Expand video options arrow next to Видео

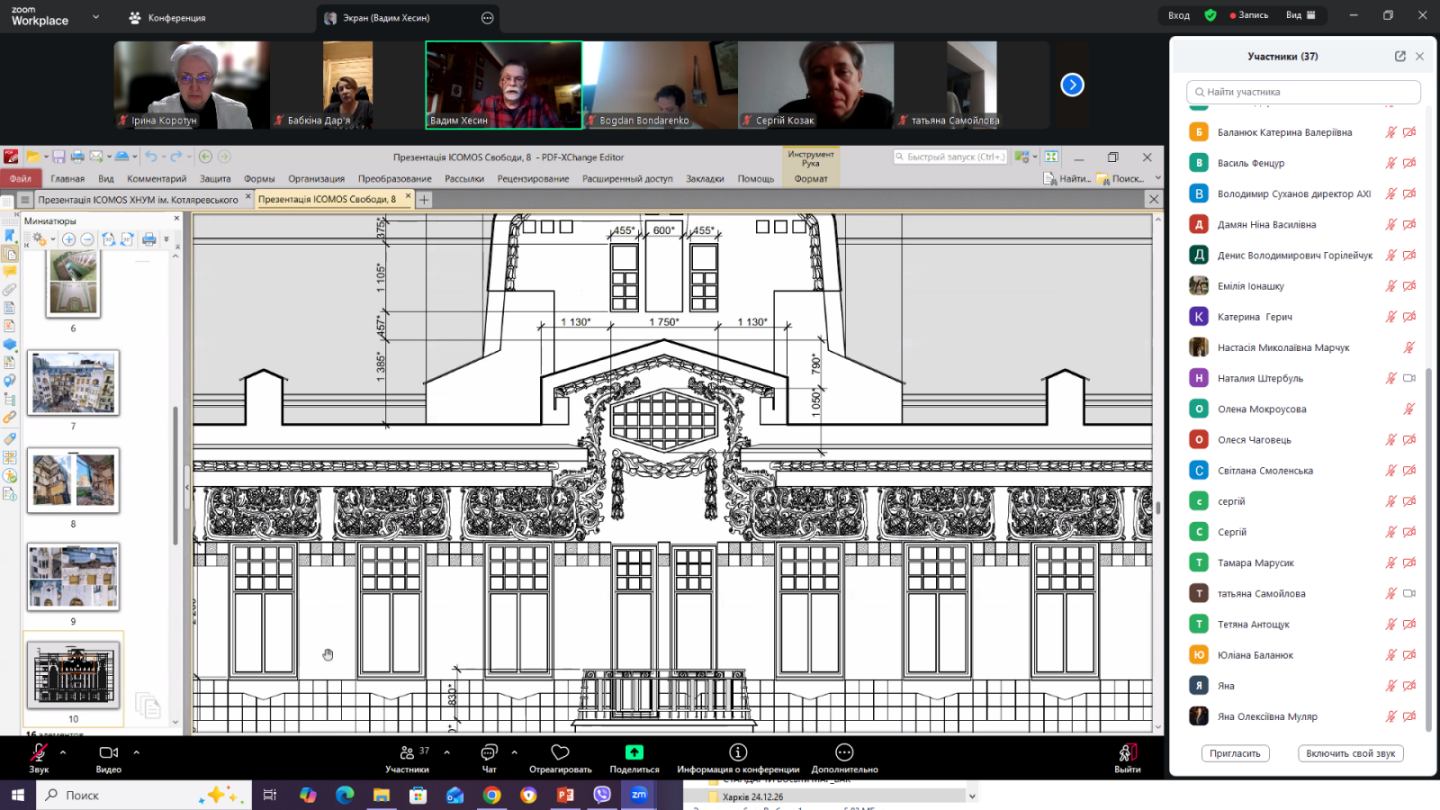[136, 752]
